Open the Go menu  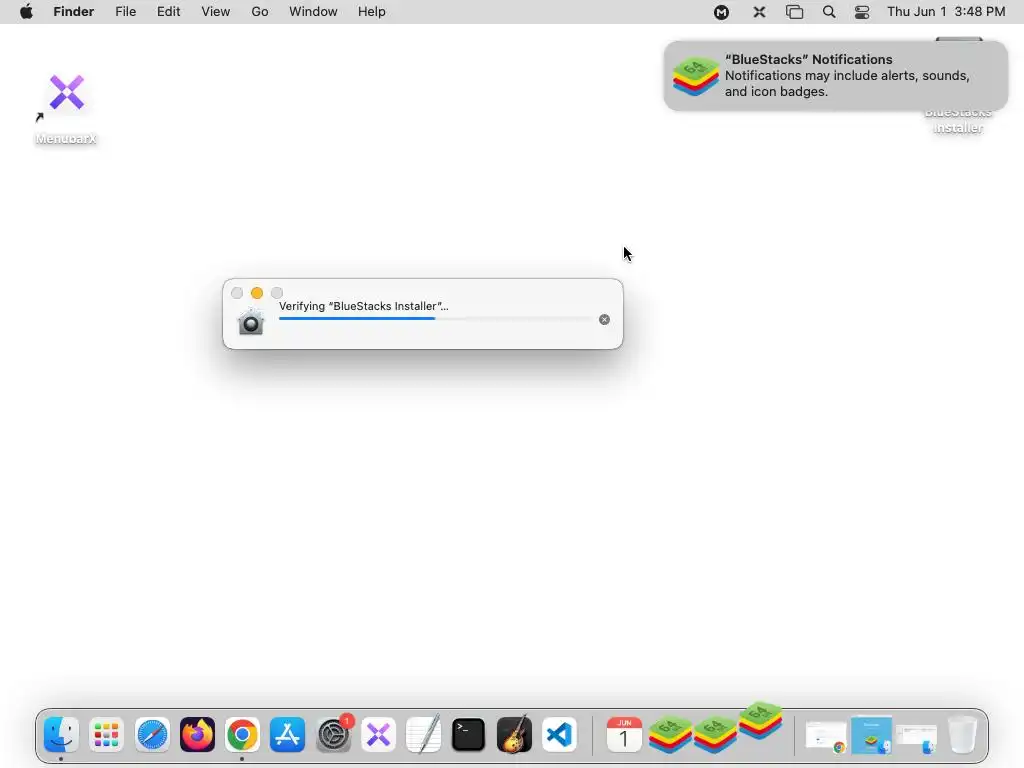260,12
